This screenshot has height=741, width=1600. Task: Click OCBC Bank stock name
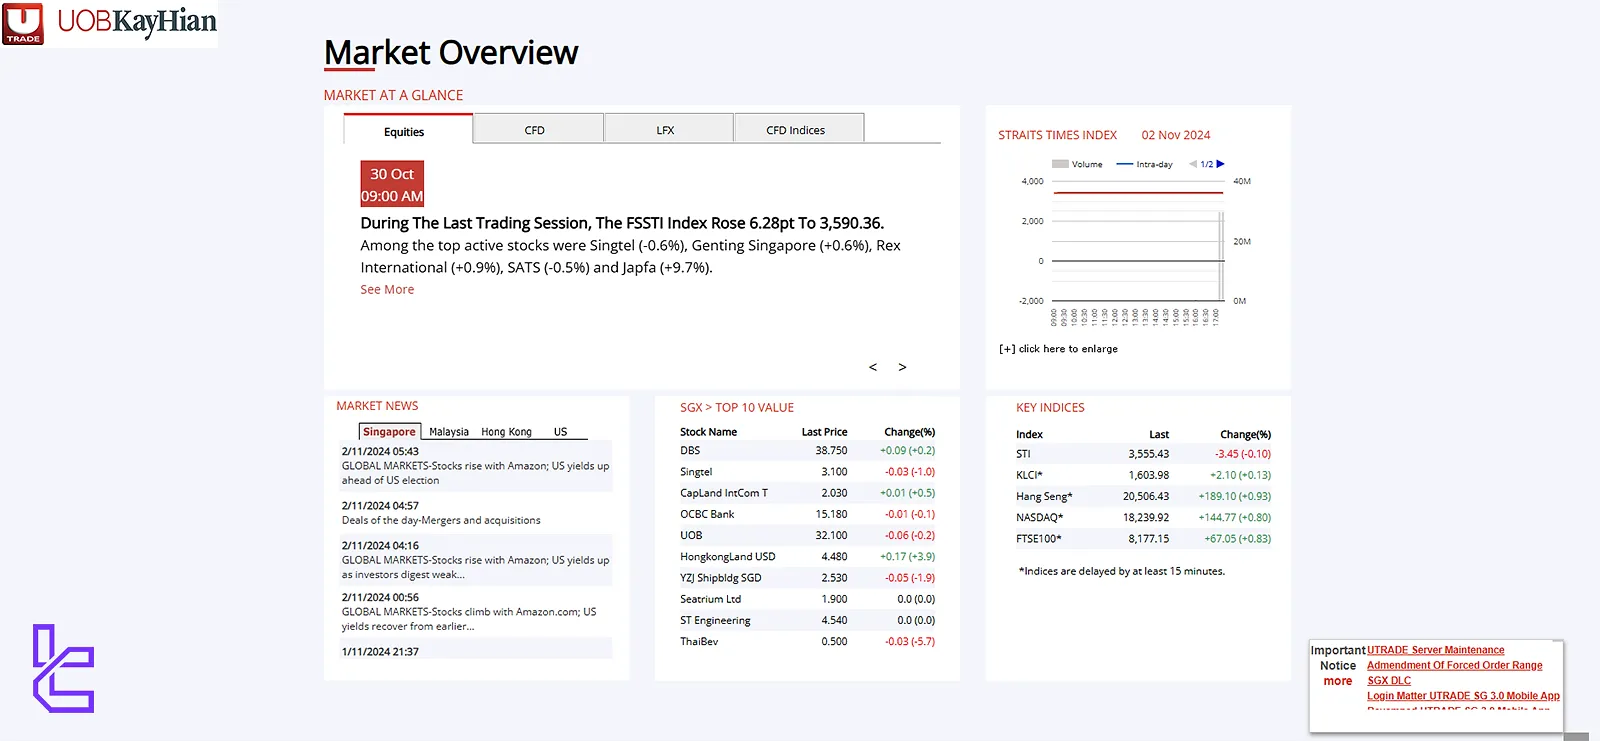tap(707, 514)
